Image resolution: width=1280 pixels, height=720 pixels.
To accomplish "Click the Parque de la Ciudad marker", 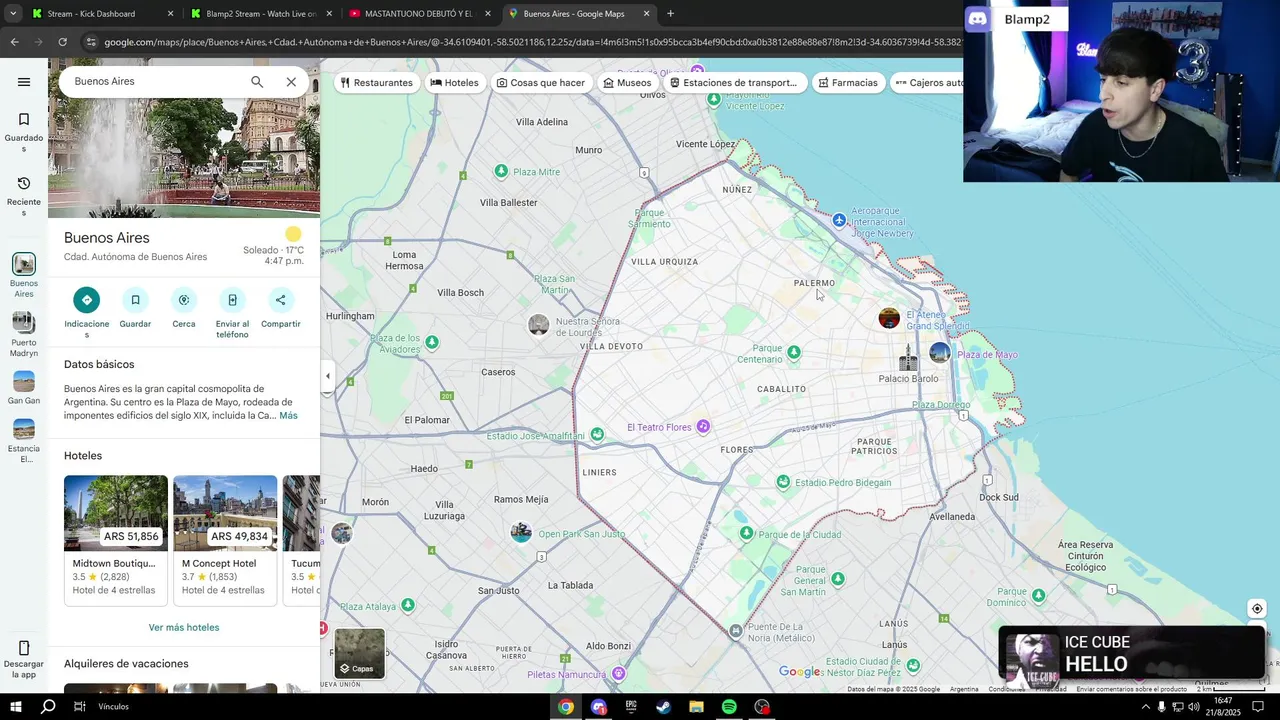I will 746,533.
